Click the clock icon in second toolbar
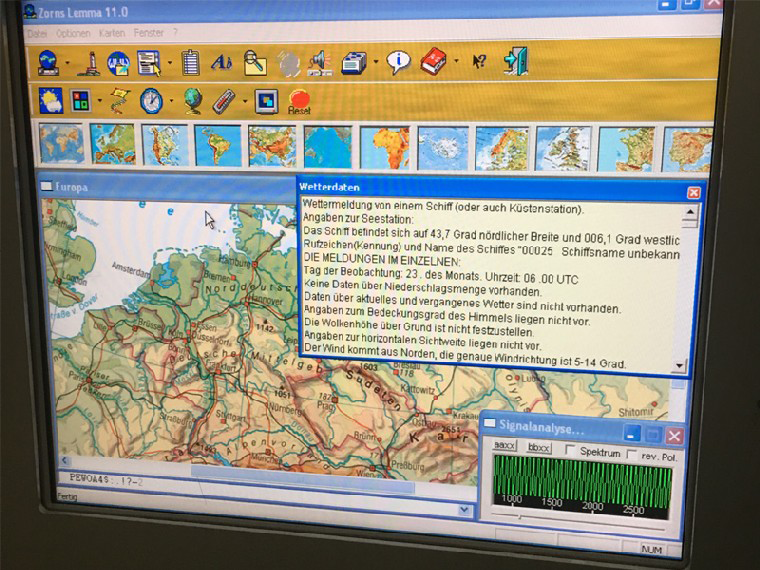Screen dimensions: 760x570 (151, 100)
